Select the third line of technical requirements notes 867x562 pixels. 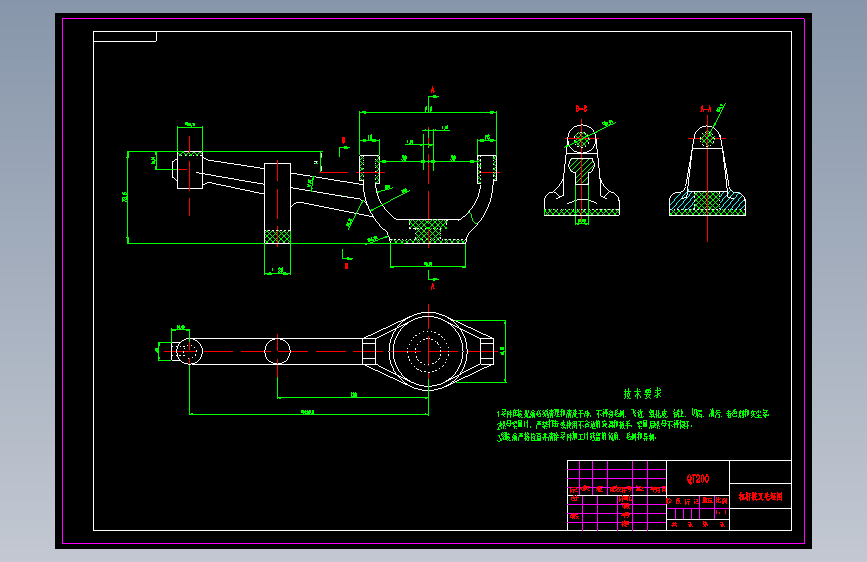576,436
